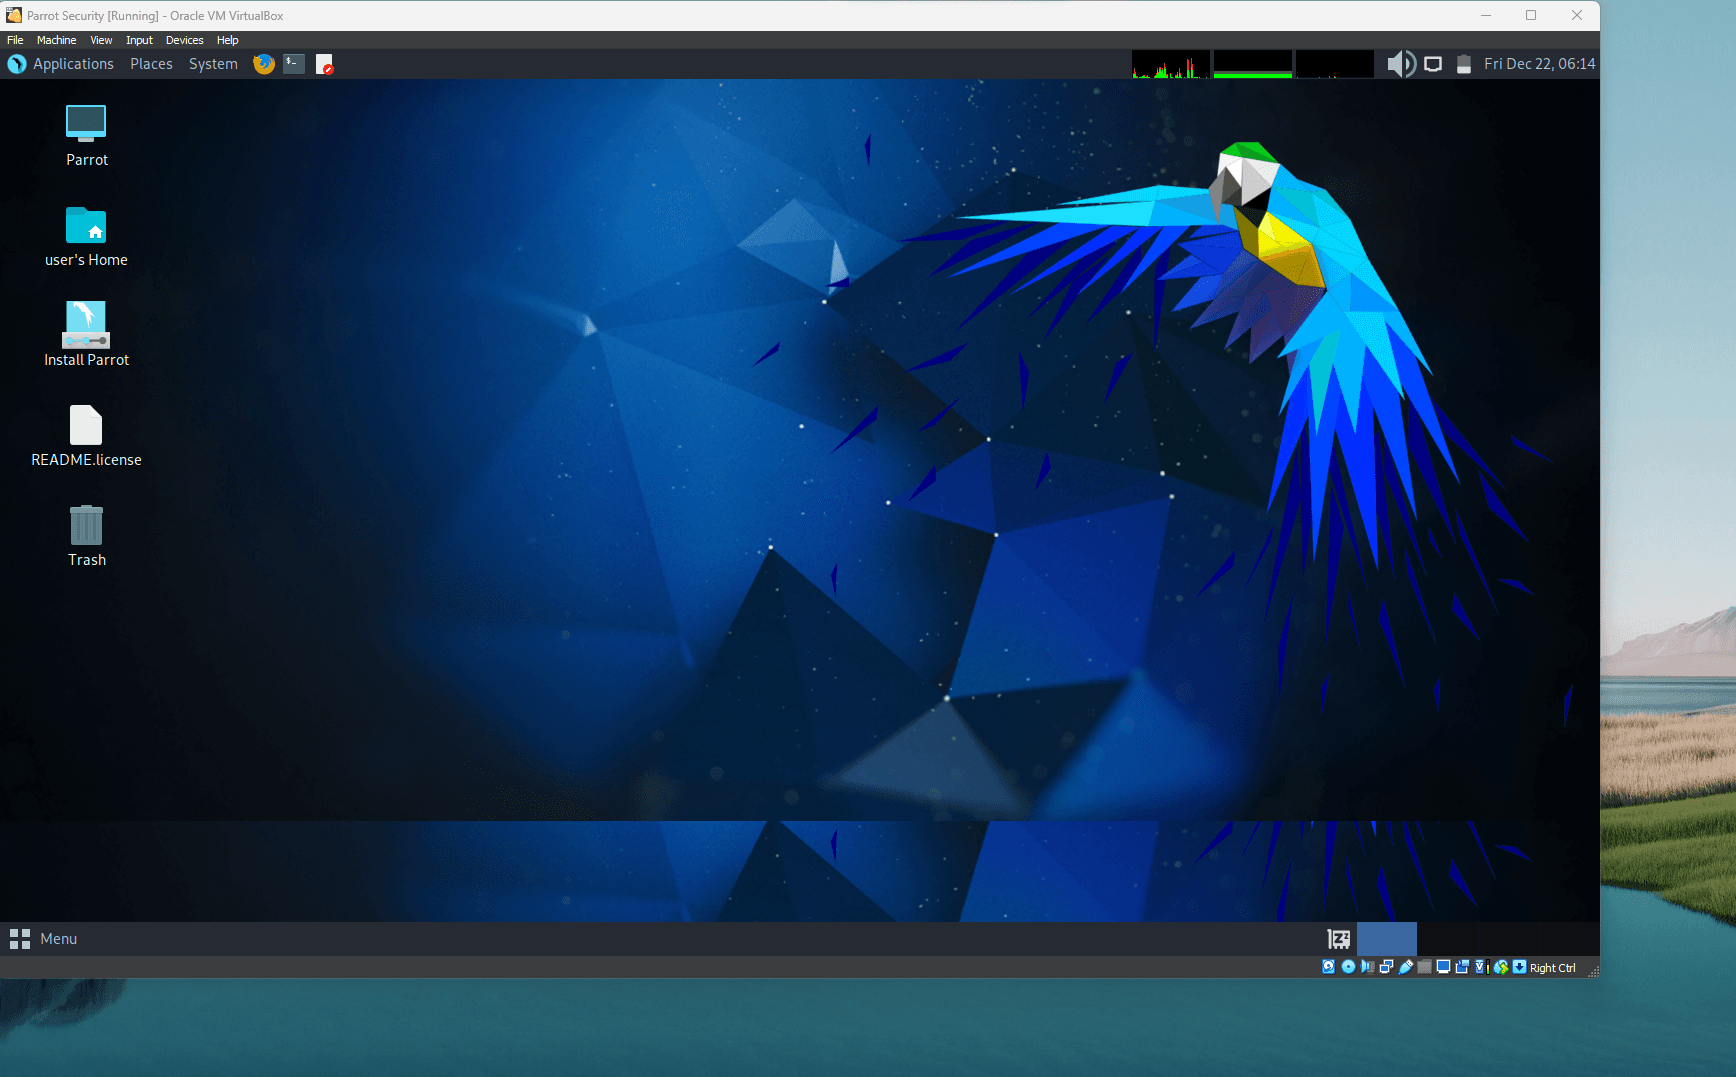
Task: Open the Applications menu
Action: tap(73, 64)
